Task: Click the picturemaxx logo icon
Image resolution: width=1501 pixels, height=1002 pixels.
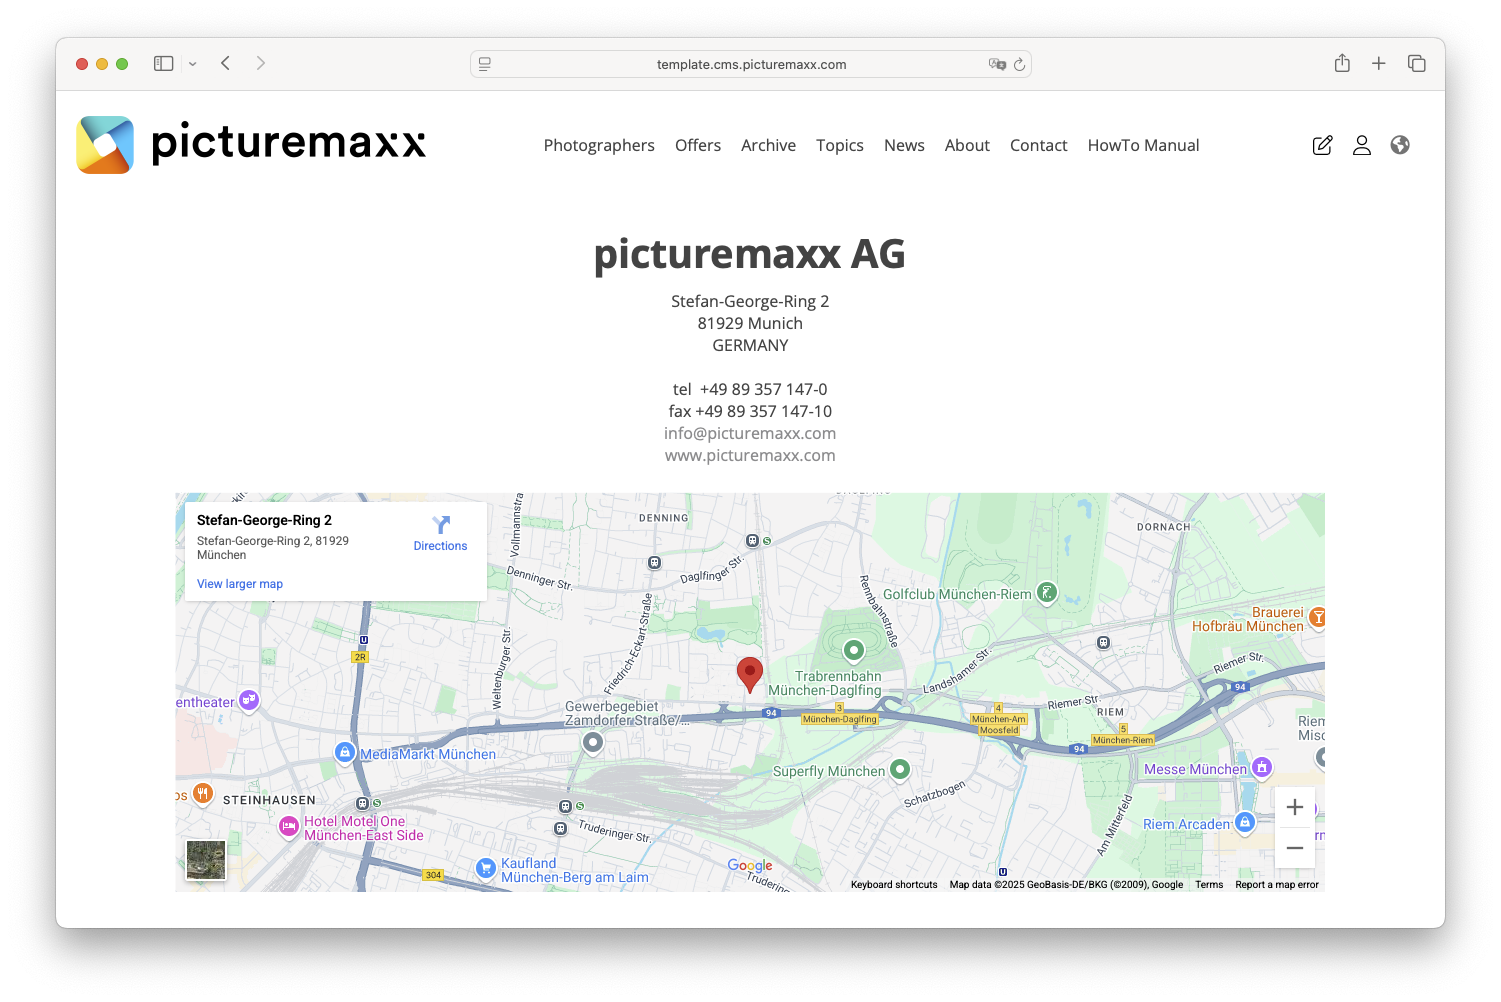Action: click(x=105, y=145)
